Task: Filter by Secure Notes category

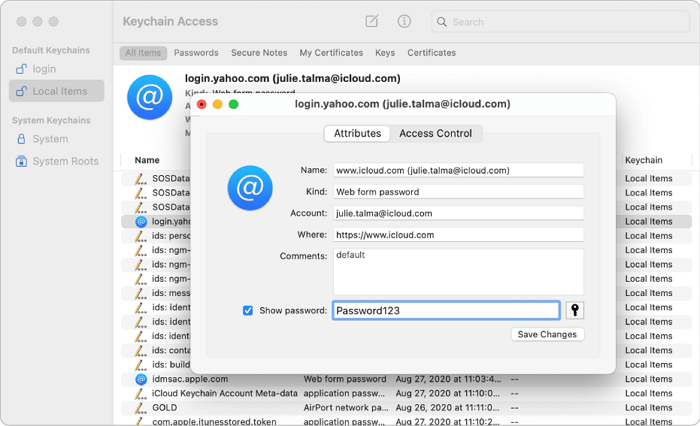Action: 259,53
